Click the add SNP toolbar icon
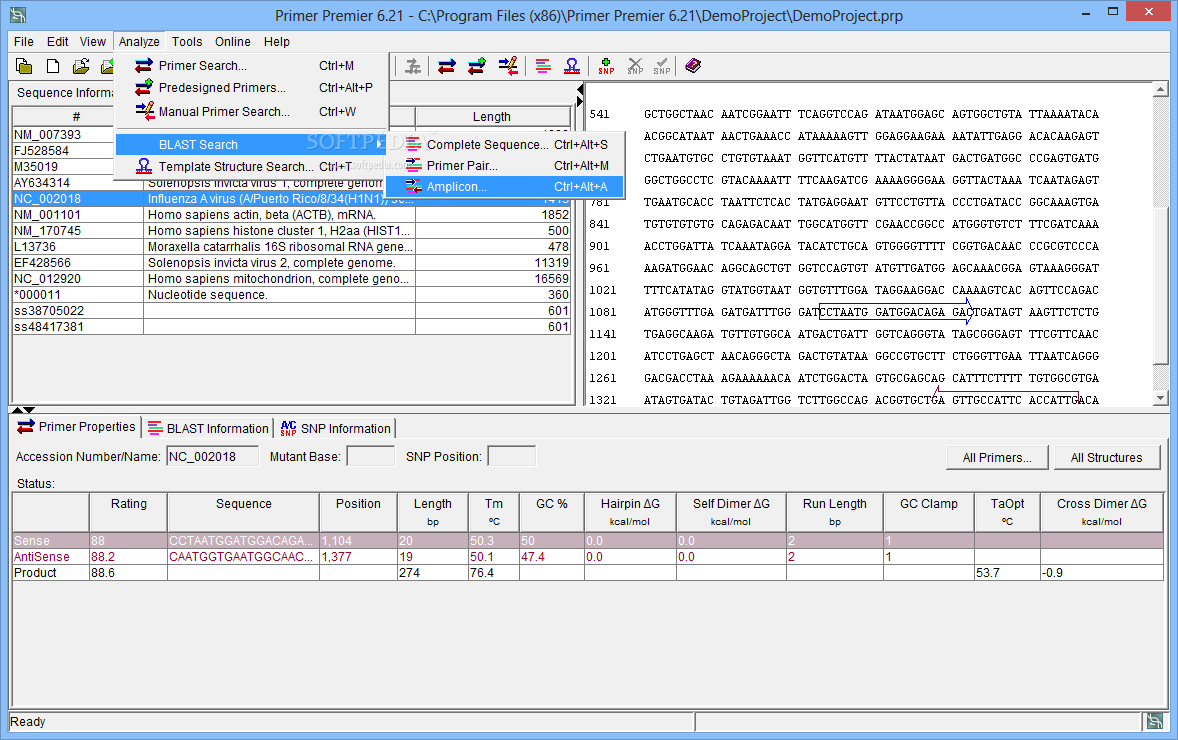This screenshot has height=740, width=1178. coord(606,66)
